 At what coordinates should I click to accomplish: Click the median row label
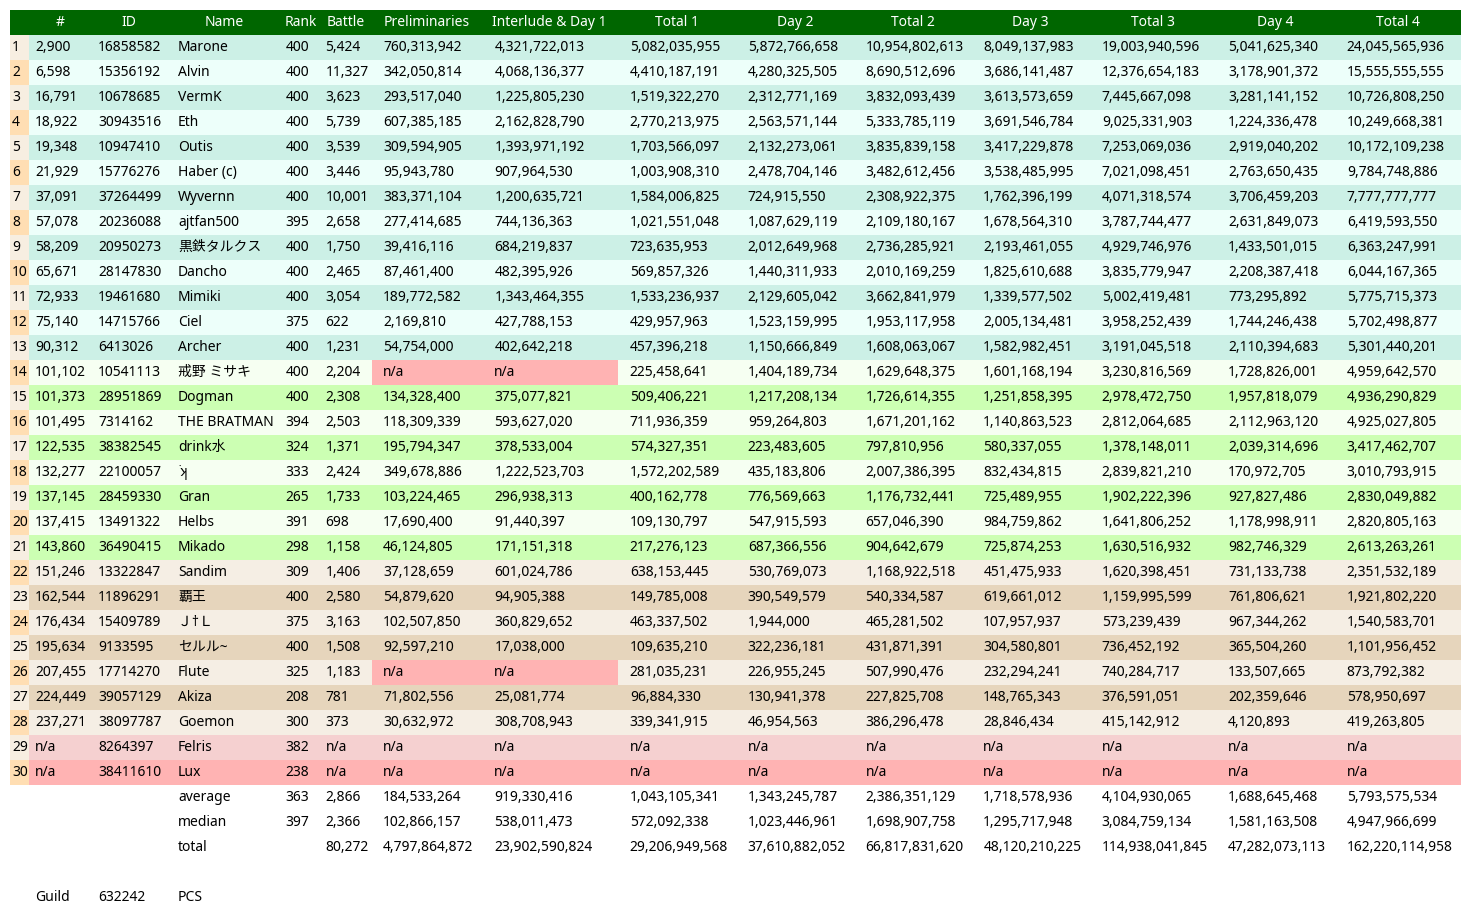pos(202,821)
